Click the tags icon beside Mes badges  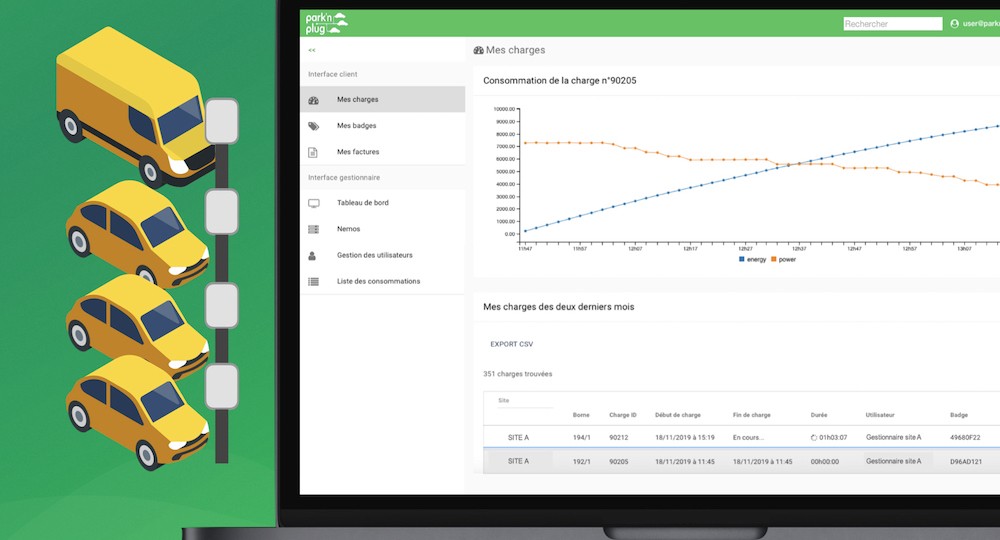(314, 126)
